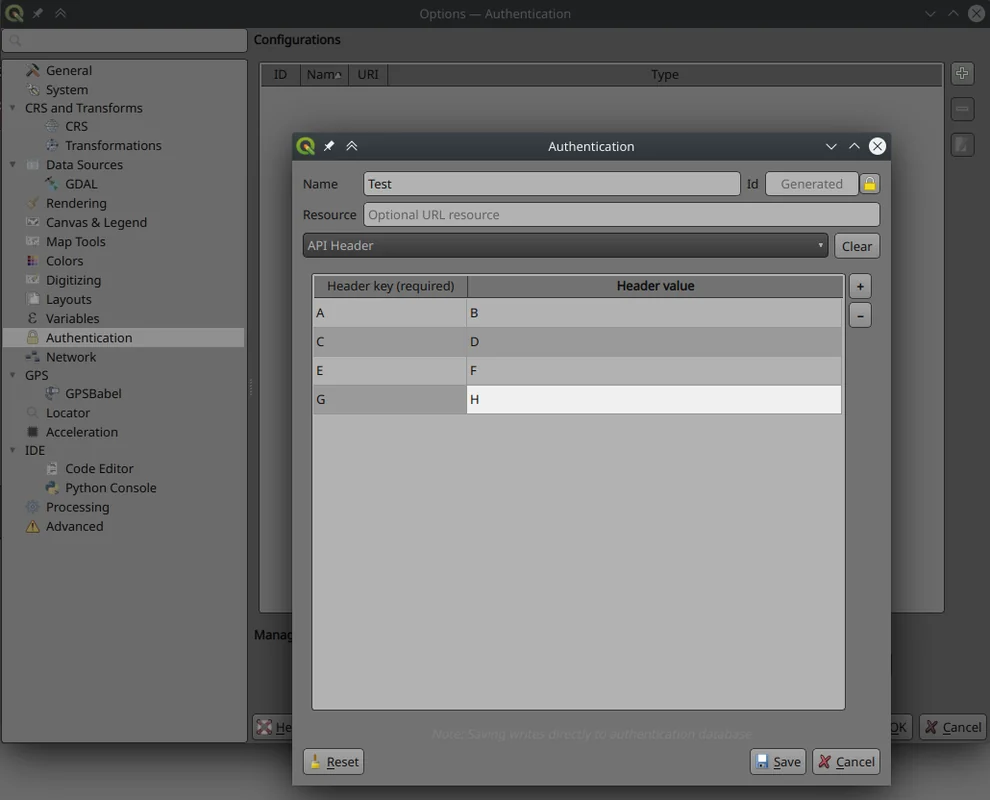Click the Header value column heading

655,286
